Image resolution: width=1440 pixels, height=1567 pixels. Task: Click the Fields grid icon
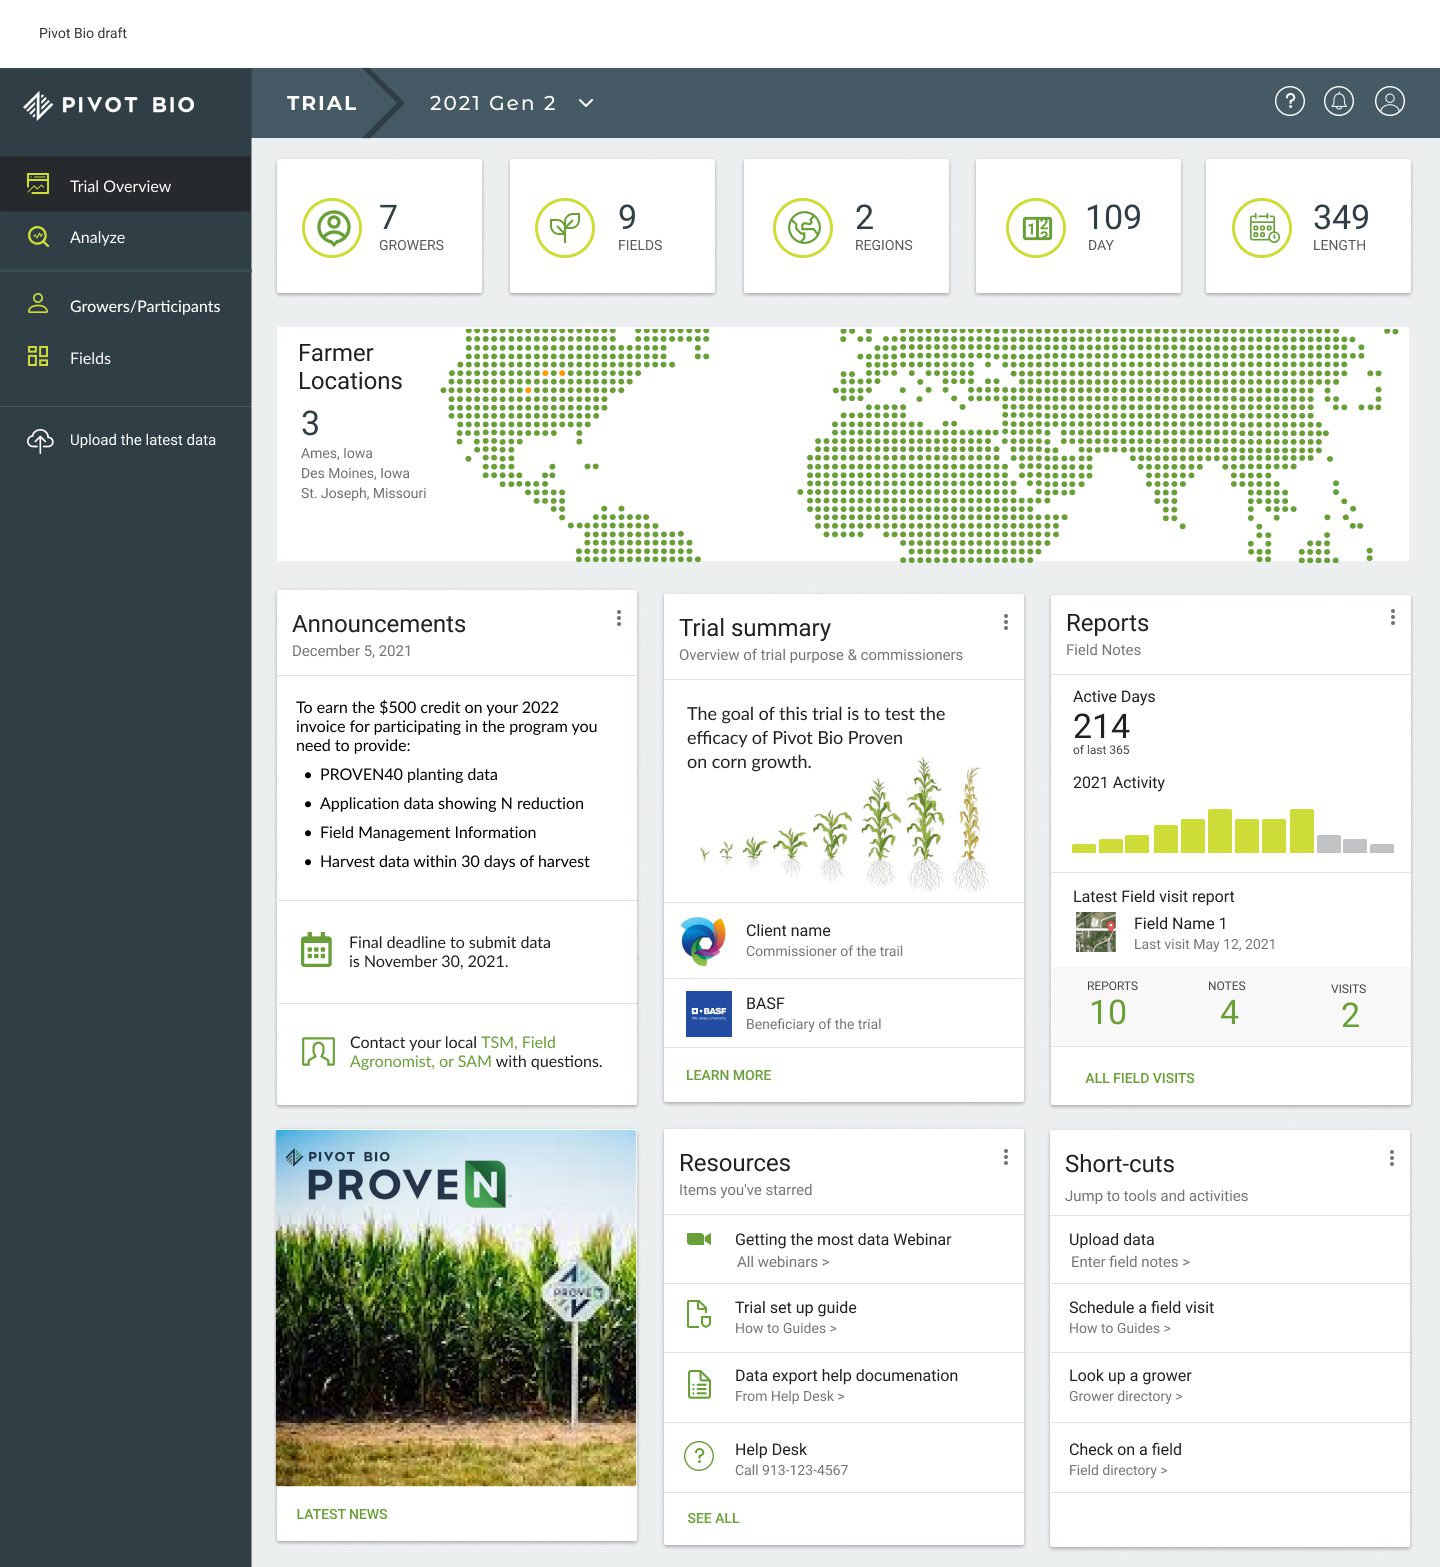38,356
